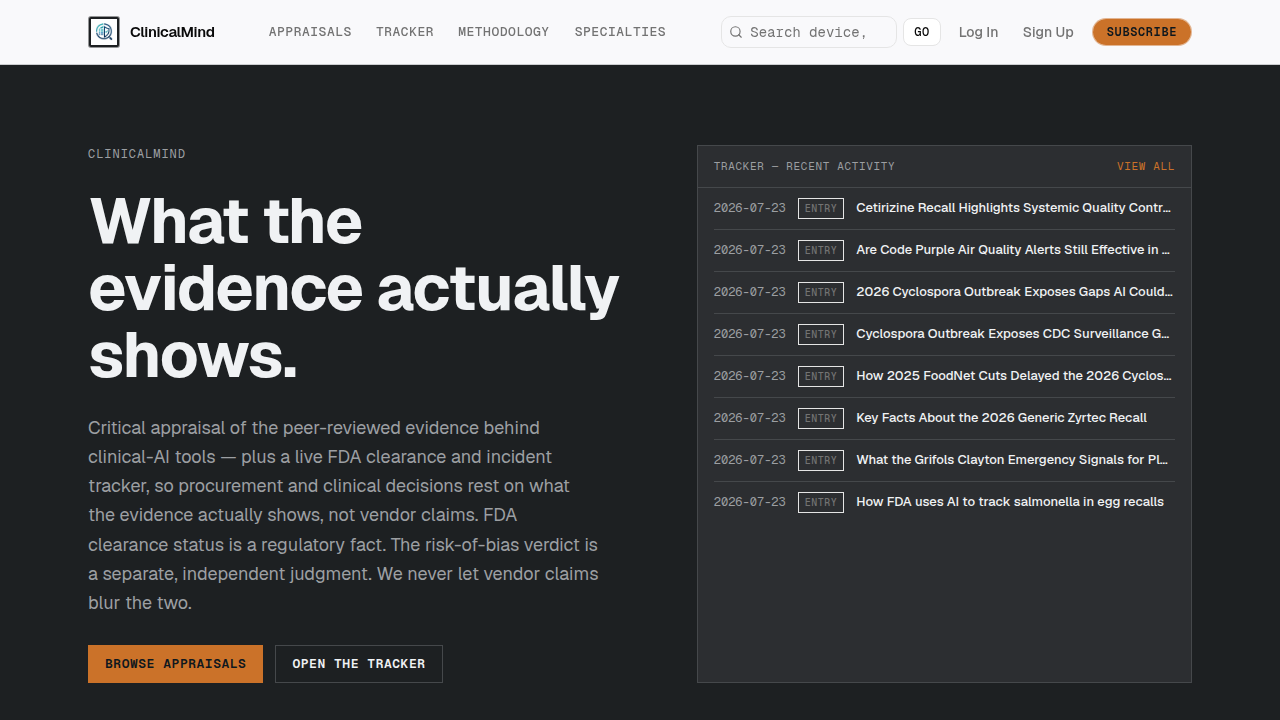This screenshot has width=1280, height=720.
Task: Click the Open the Tracker button
Action: click(x=359, y=664)
